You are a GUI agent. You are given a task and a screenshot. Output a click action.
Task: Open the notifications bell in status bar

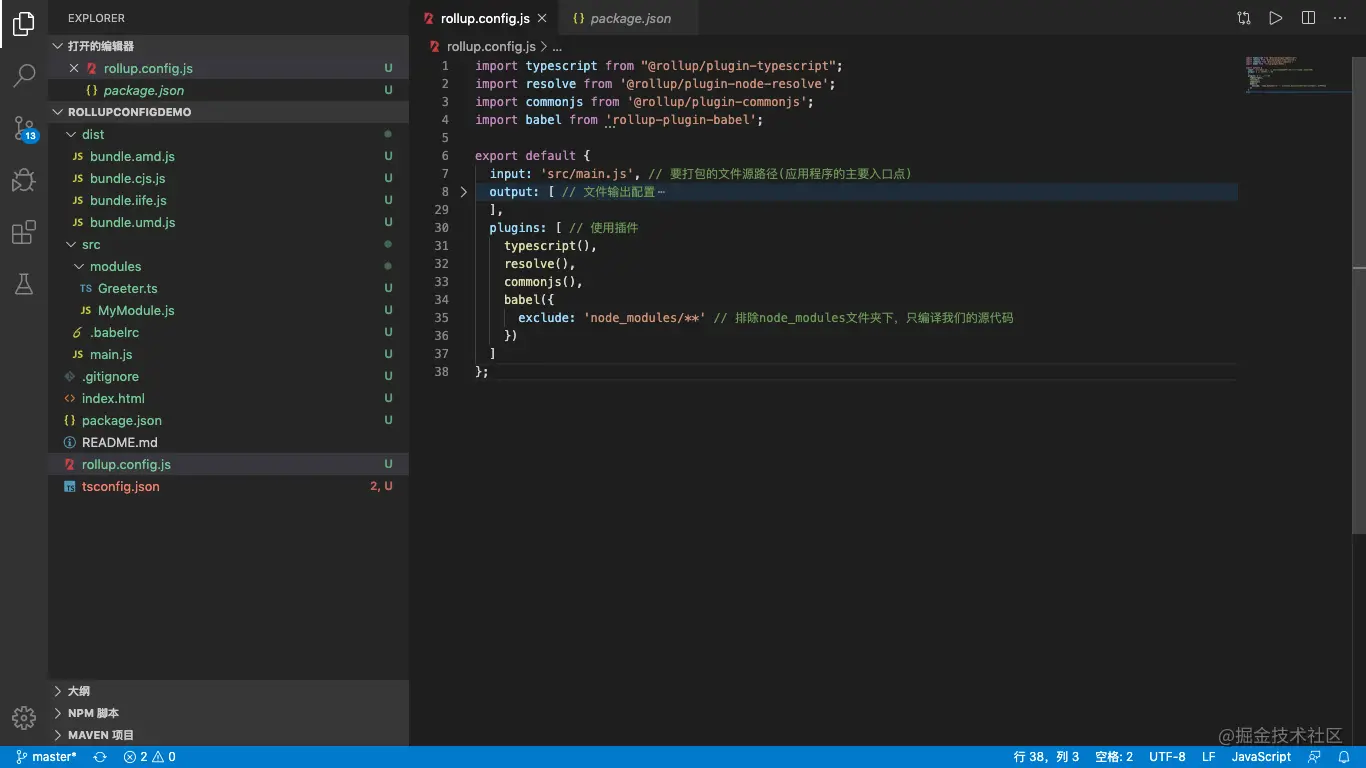click(x=1343, y=757)
